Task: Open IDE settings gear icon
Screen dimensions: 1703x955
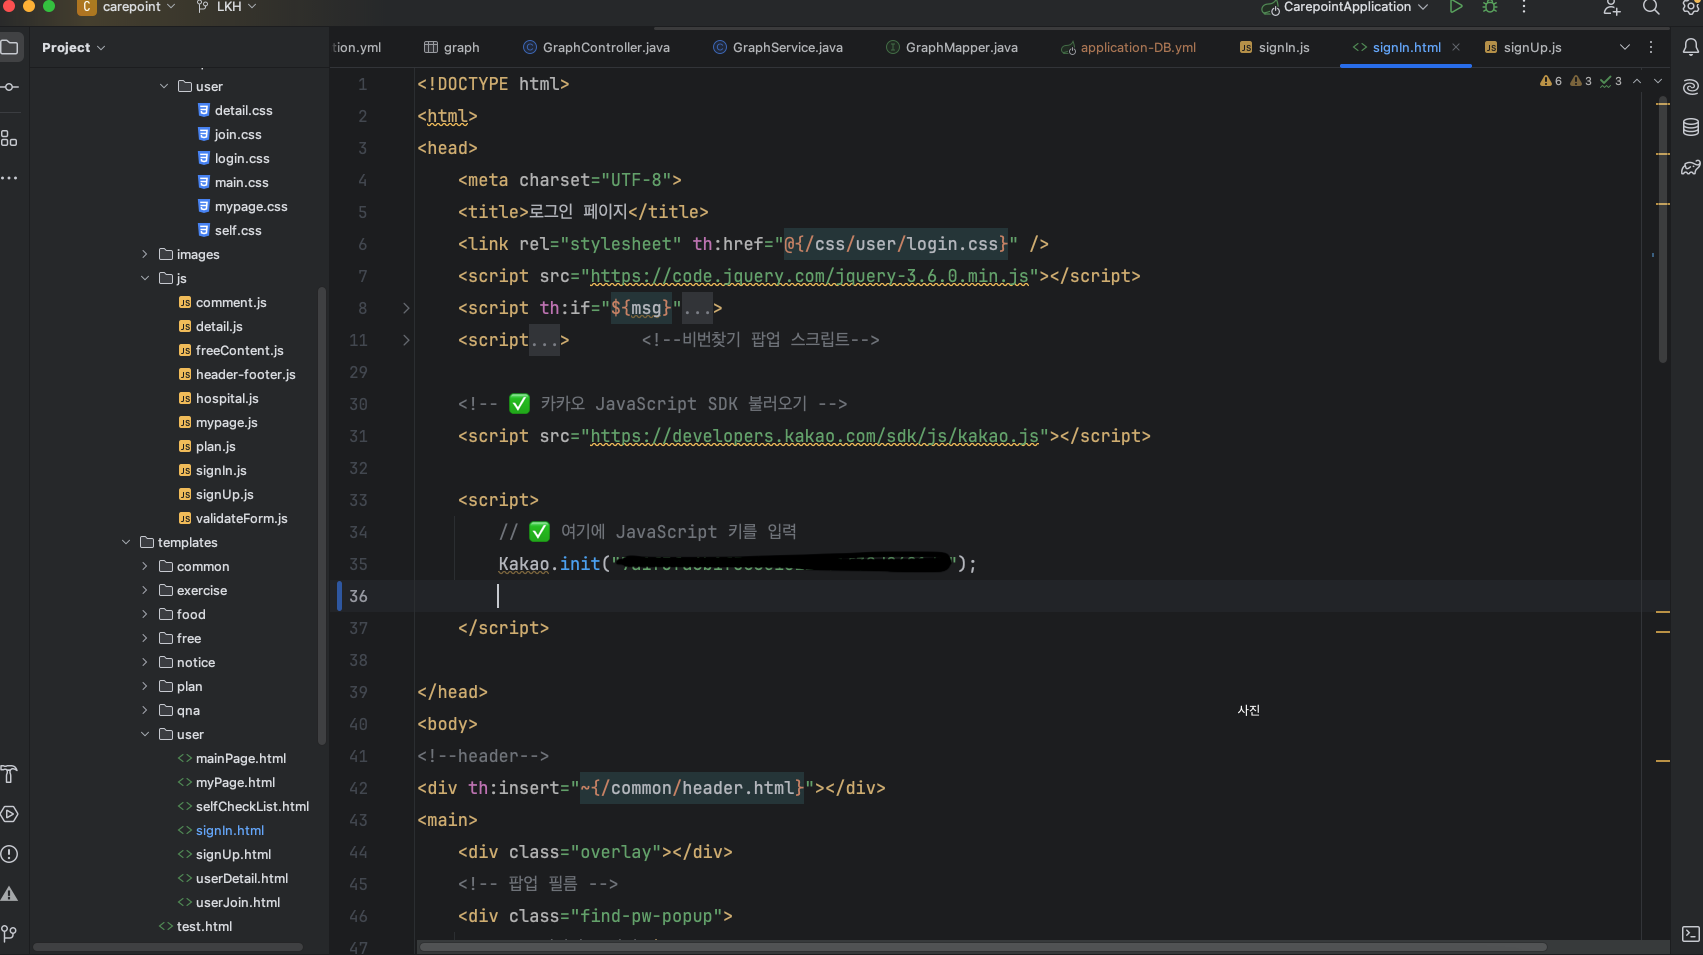Action: coord(1690,7)
